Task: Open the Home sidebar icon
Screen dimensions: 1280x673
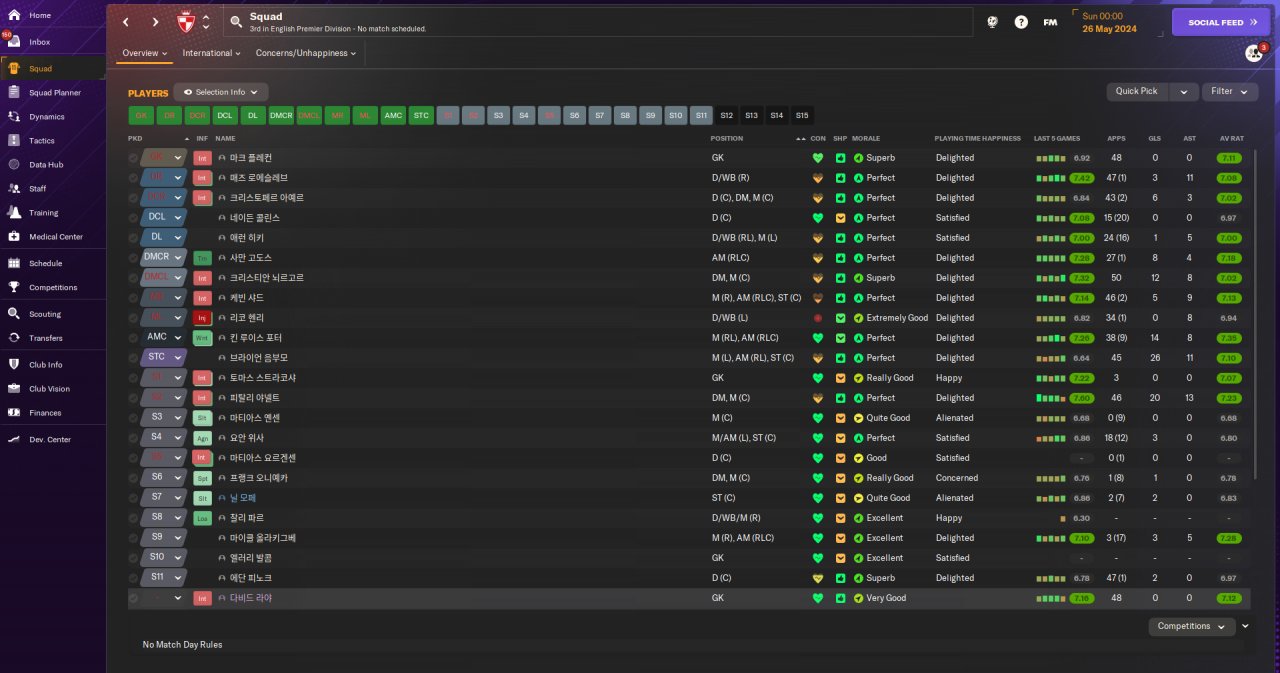Action: click(14, 15)
